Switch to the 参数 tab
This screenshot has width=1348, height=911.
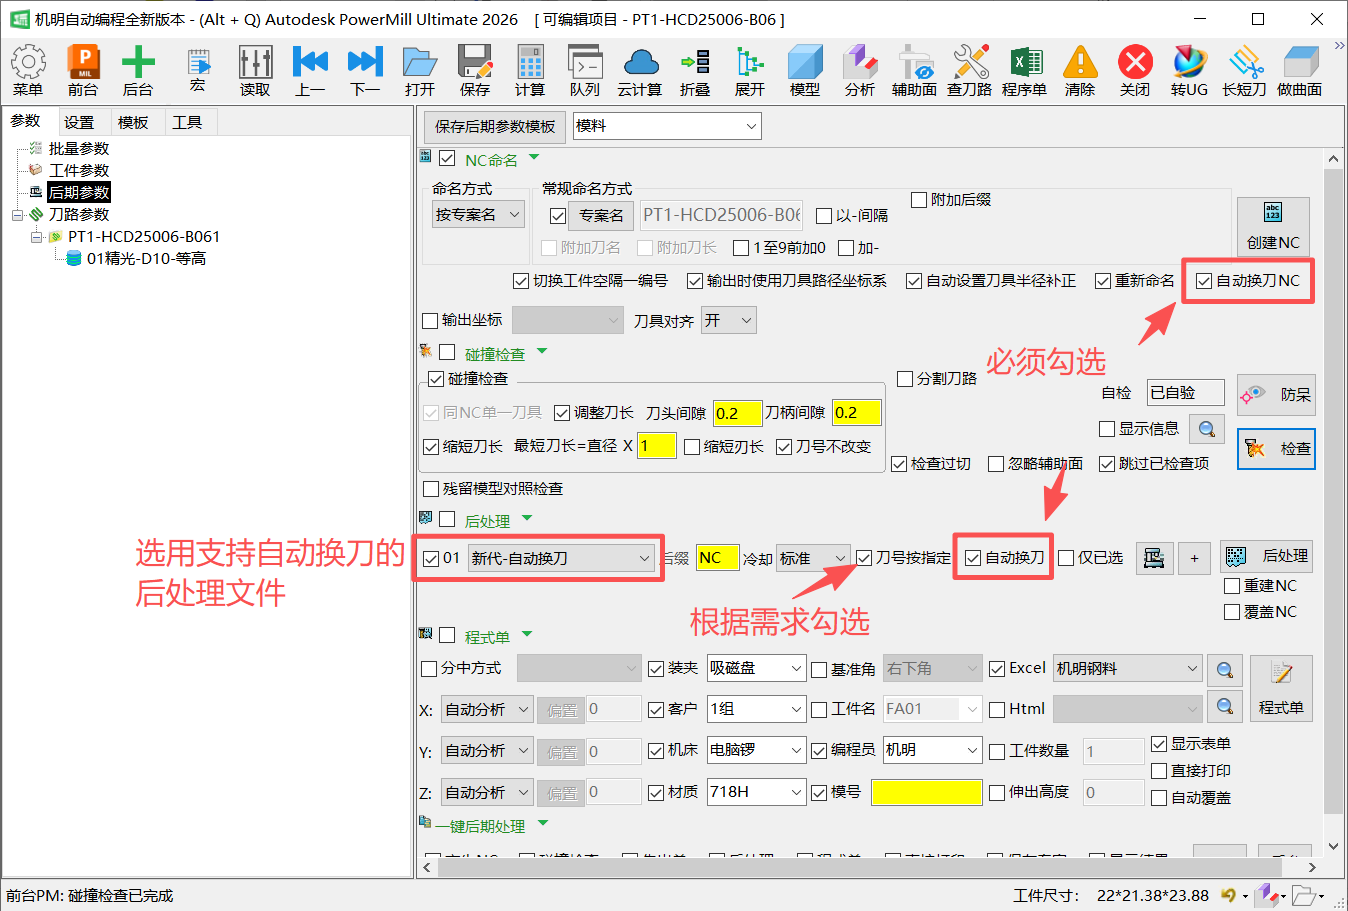[26, 122]
